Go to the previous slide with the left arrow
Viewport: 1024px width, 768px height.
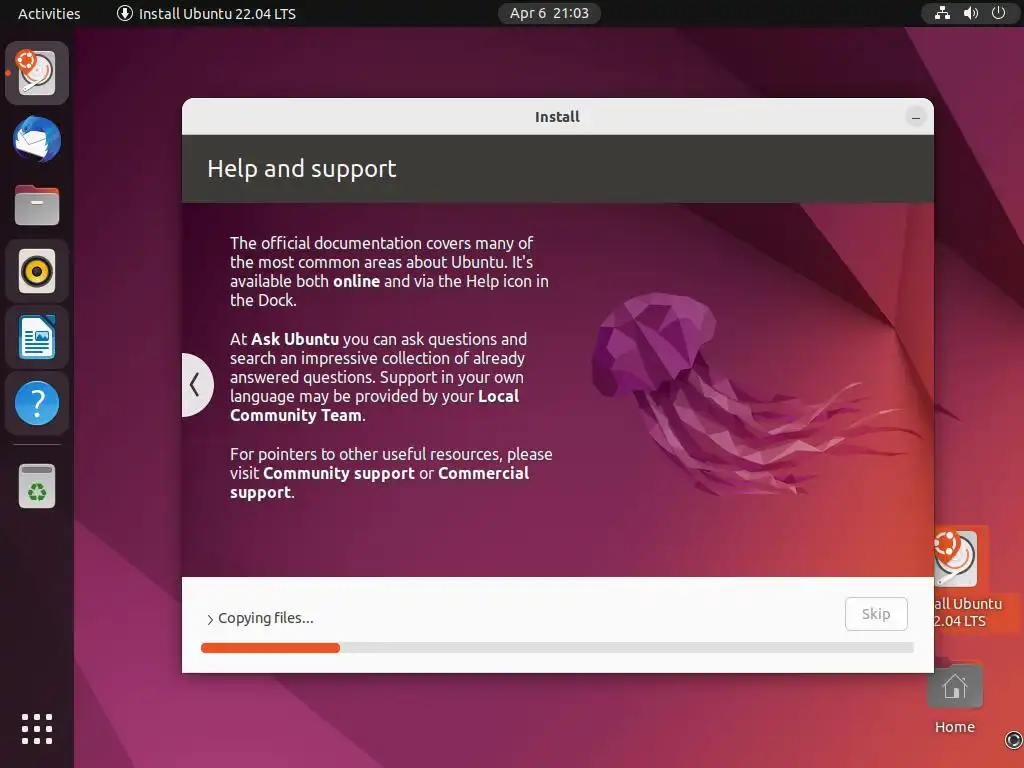(195, 385)
